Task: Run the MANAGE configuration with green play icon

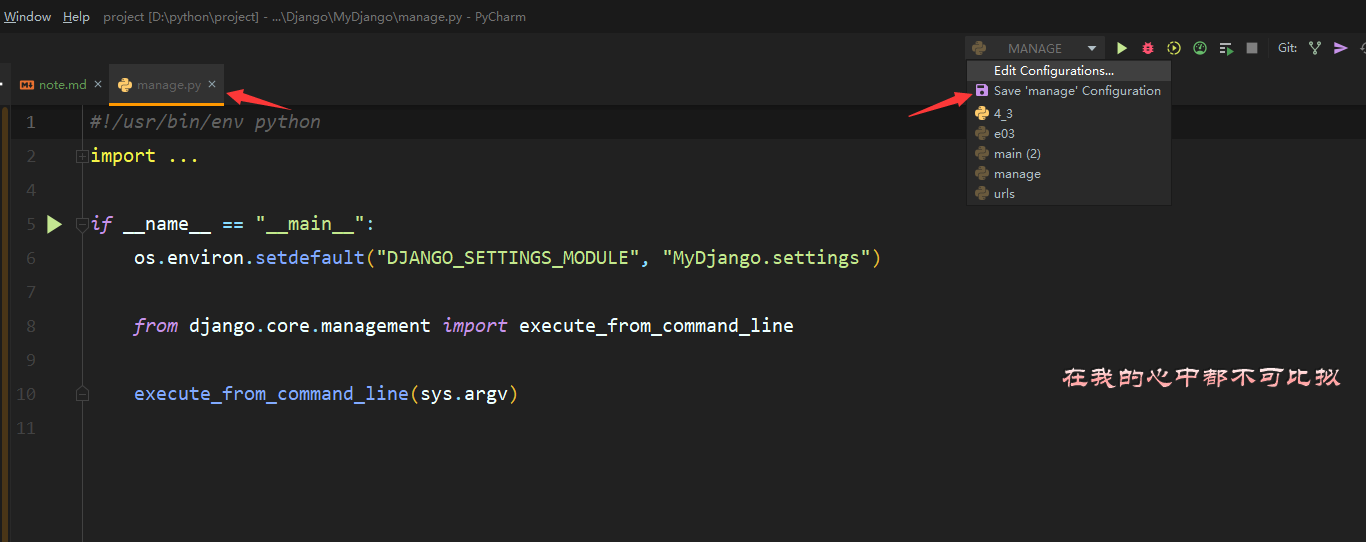Action: (x=1122, y=48)
